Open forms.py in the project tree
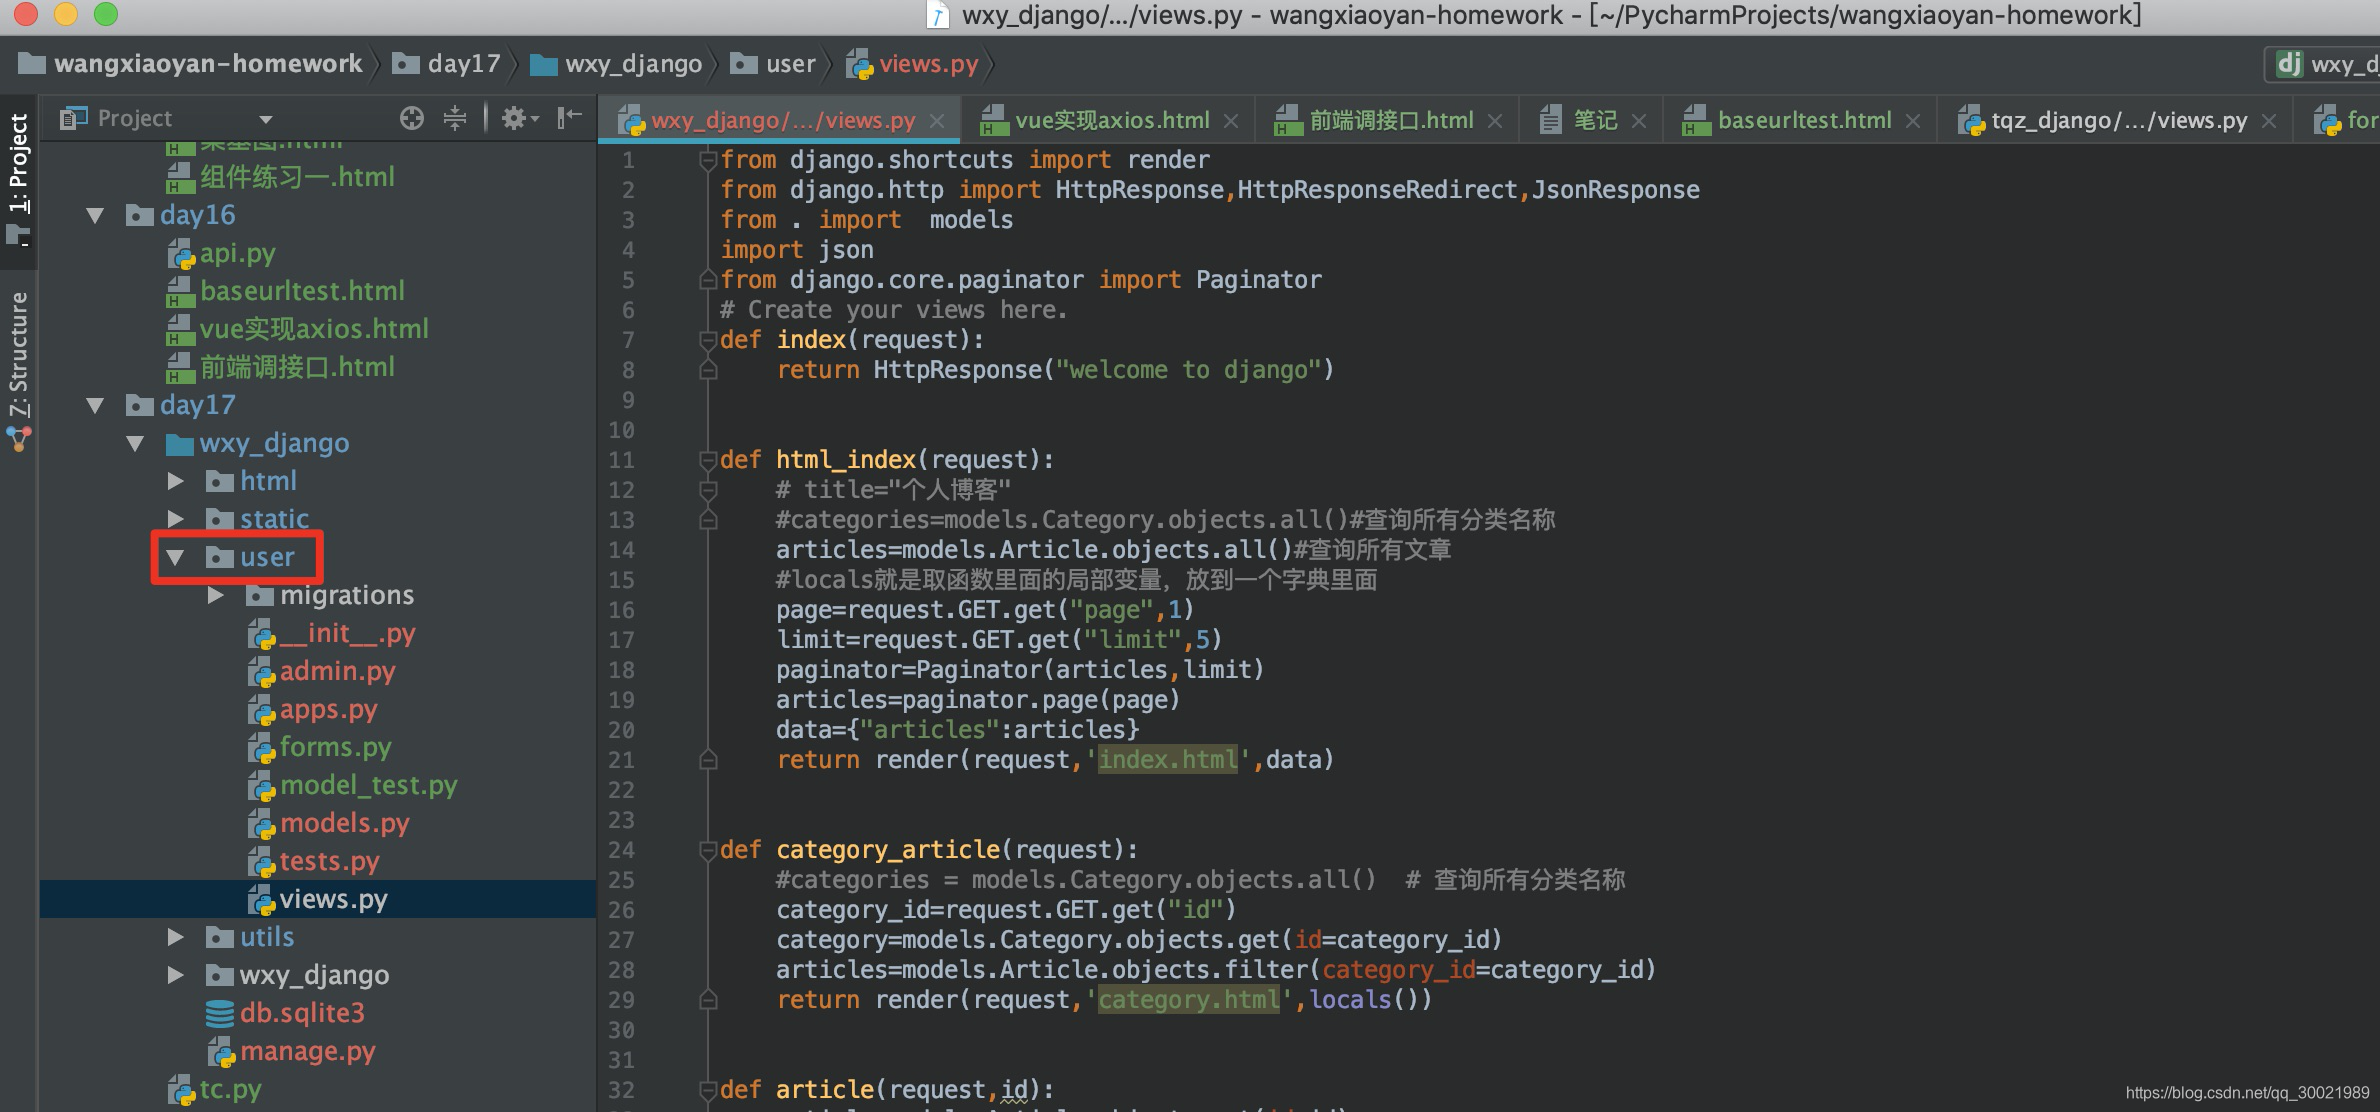 coord(319,747)
